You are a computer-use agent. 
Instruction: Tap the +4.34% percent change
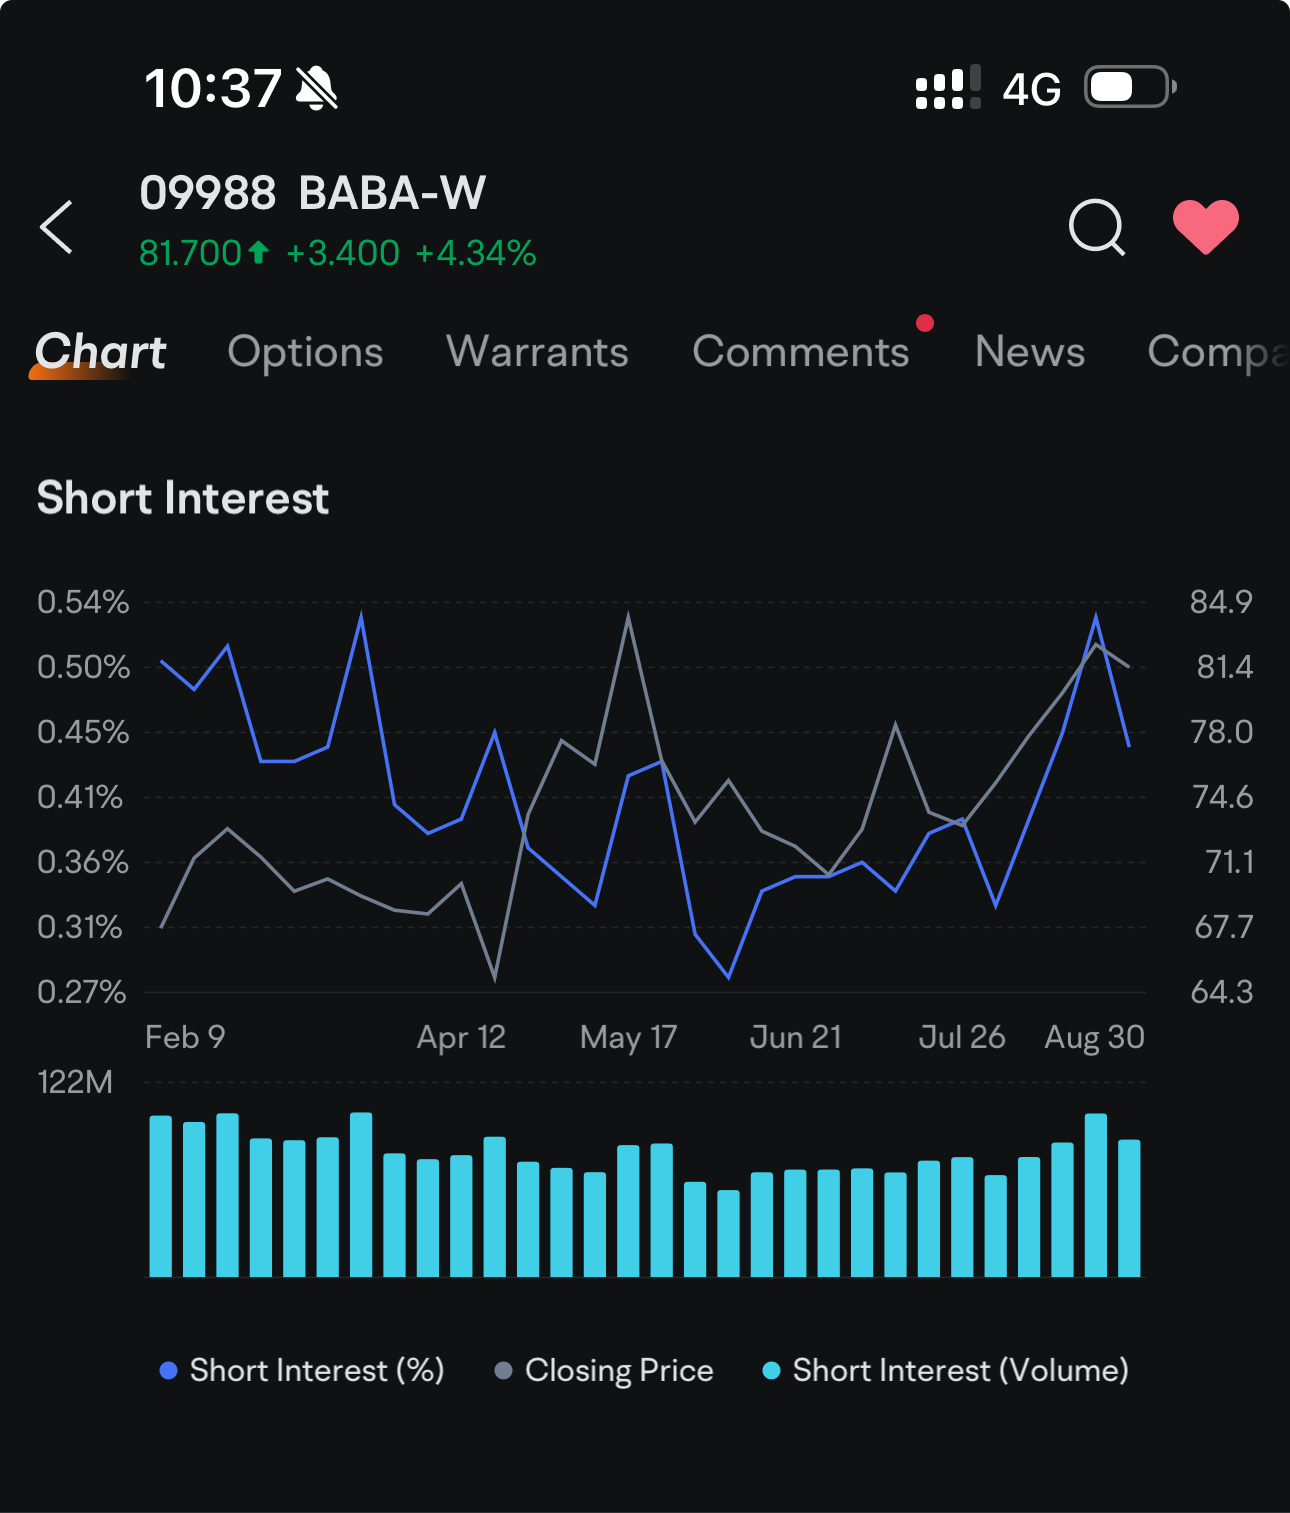tap(476, 253)
